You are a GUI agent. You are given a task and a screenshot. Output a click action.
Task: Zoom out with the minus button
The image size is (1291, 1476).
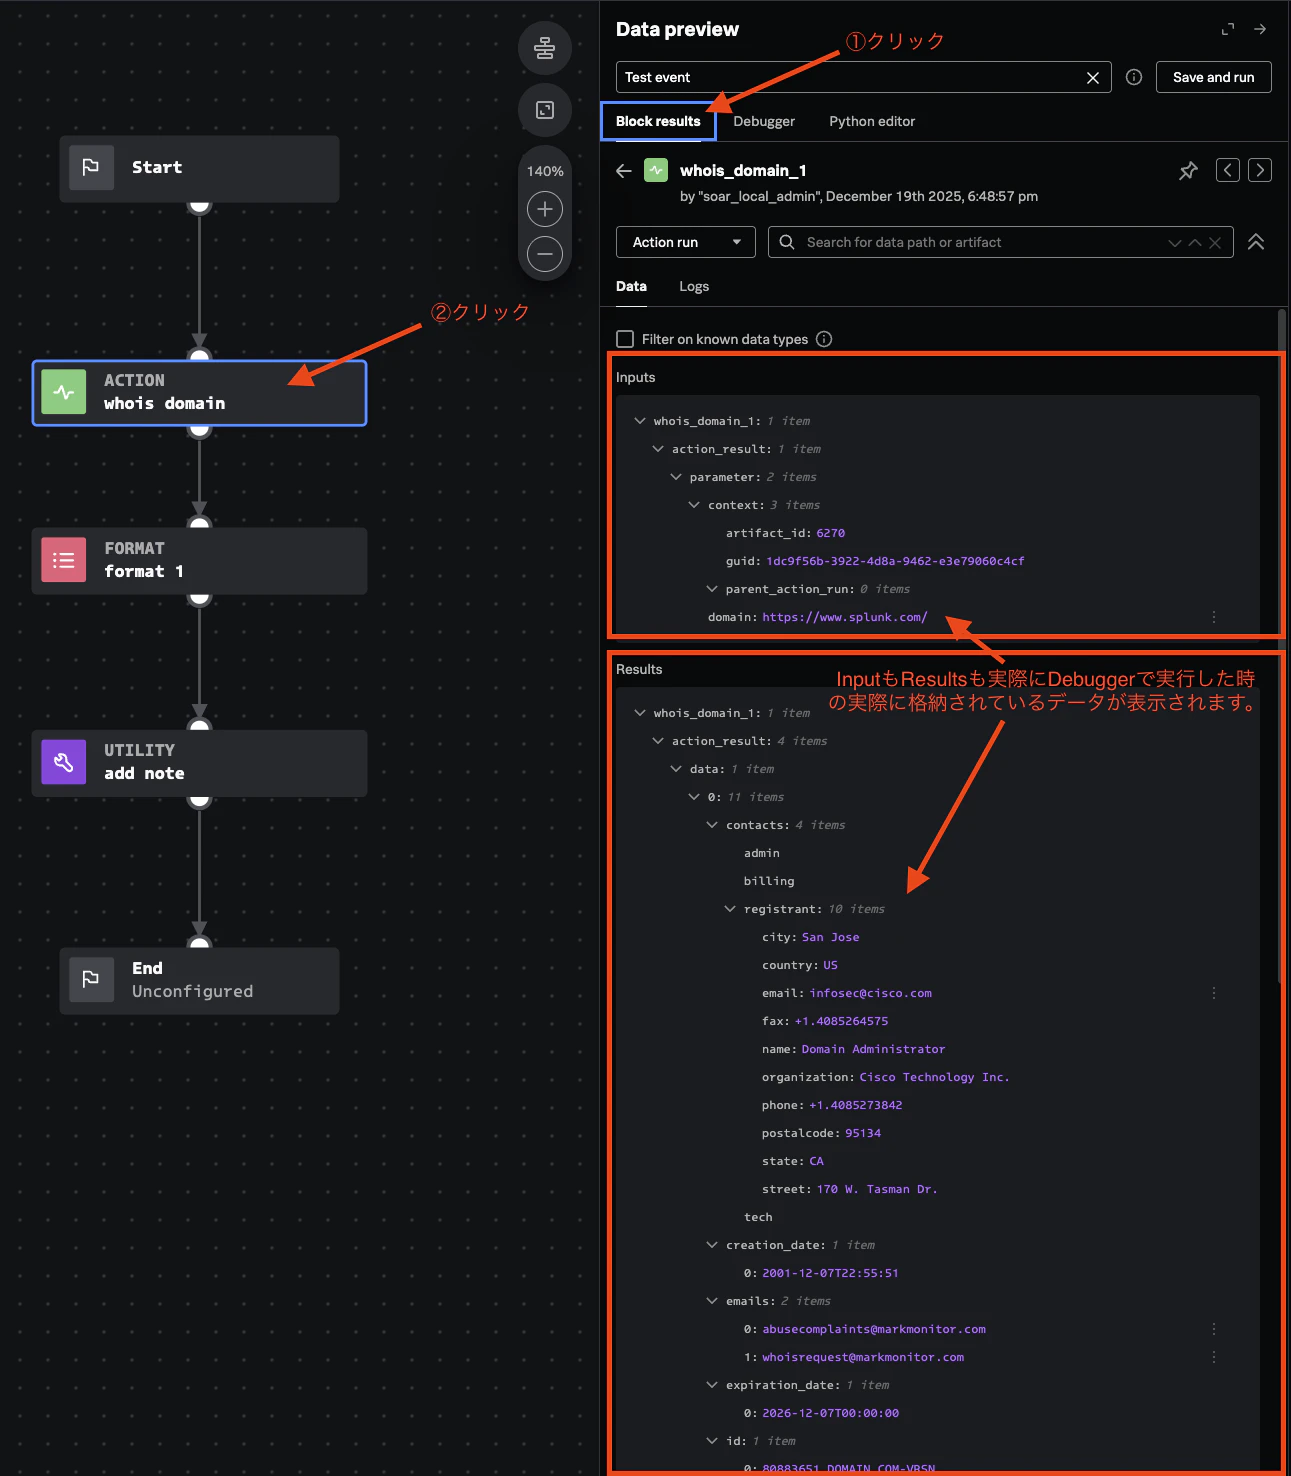(x=545, y=254)
